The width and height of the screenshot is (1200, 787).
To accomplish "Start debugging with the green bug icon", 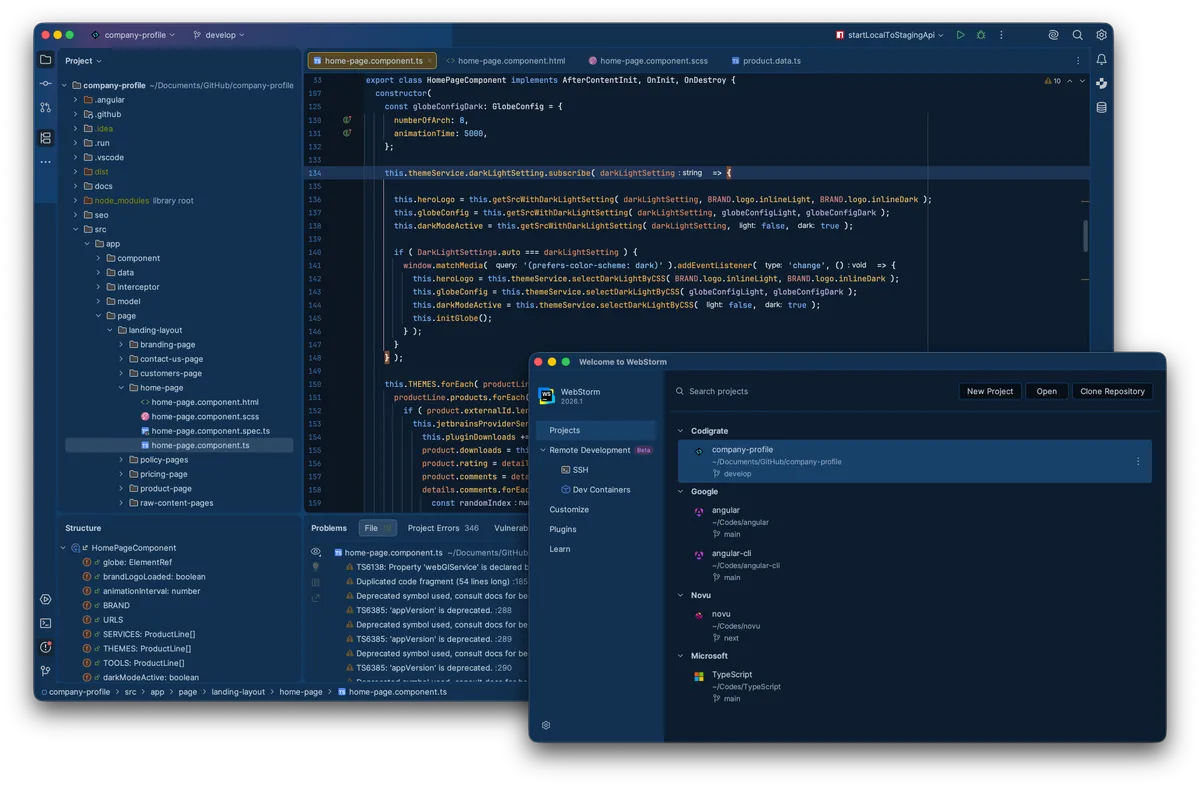I will pos(981,35).
